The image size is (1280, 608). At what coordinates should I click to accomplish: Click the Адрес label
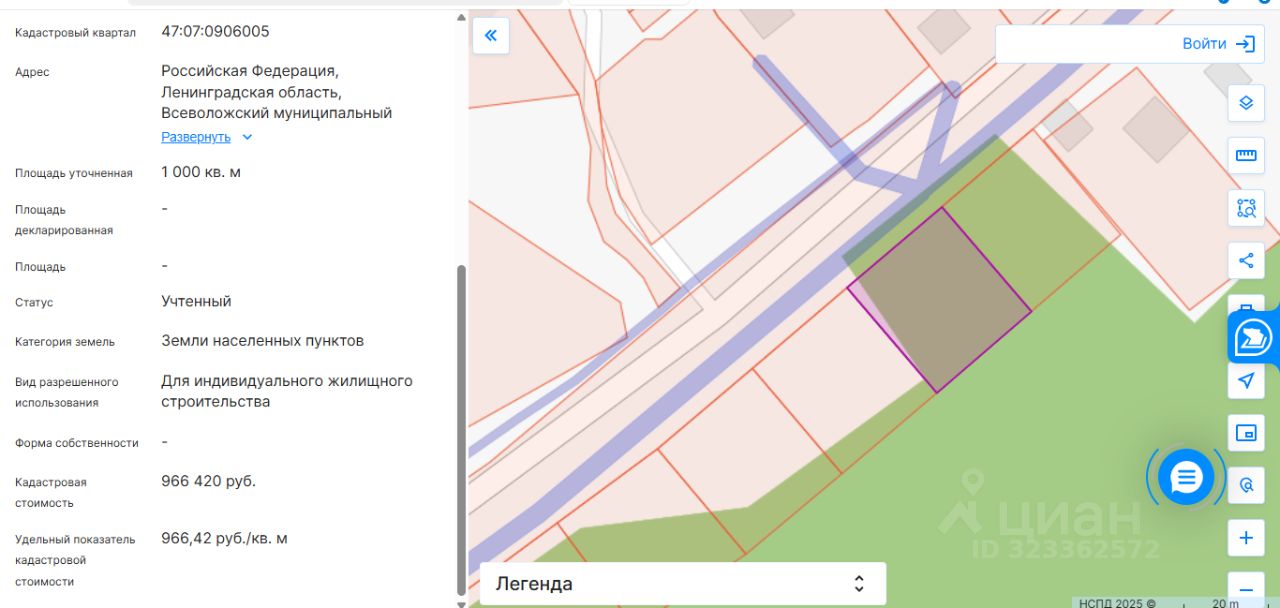(x=32, y=72)
